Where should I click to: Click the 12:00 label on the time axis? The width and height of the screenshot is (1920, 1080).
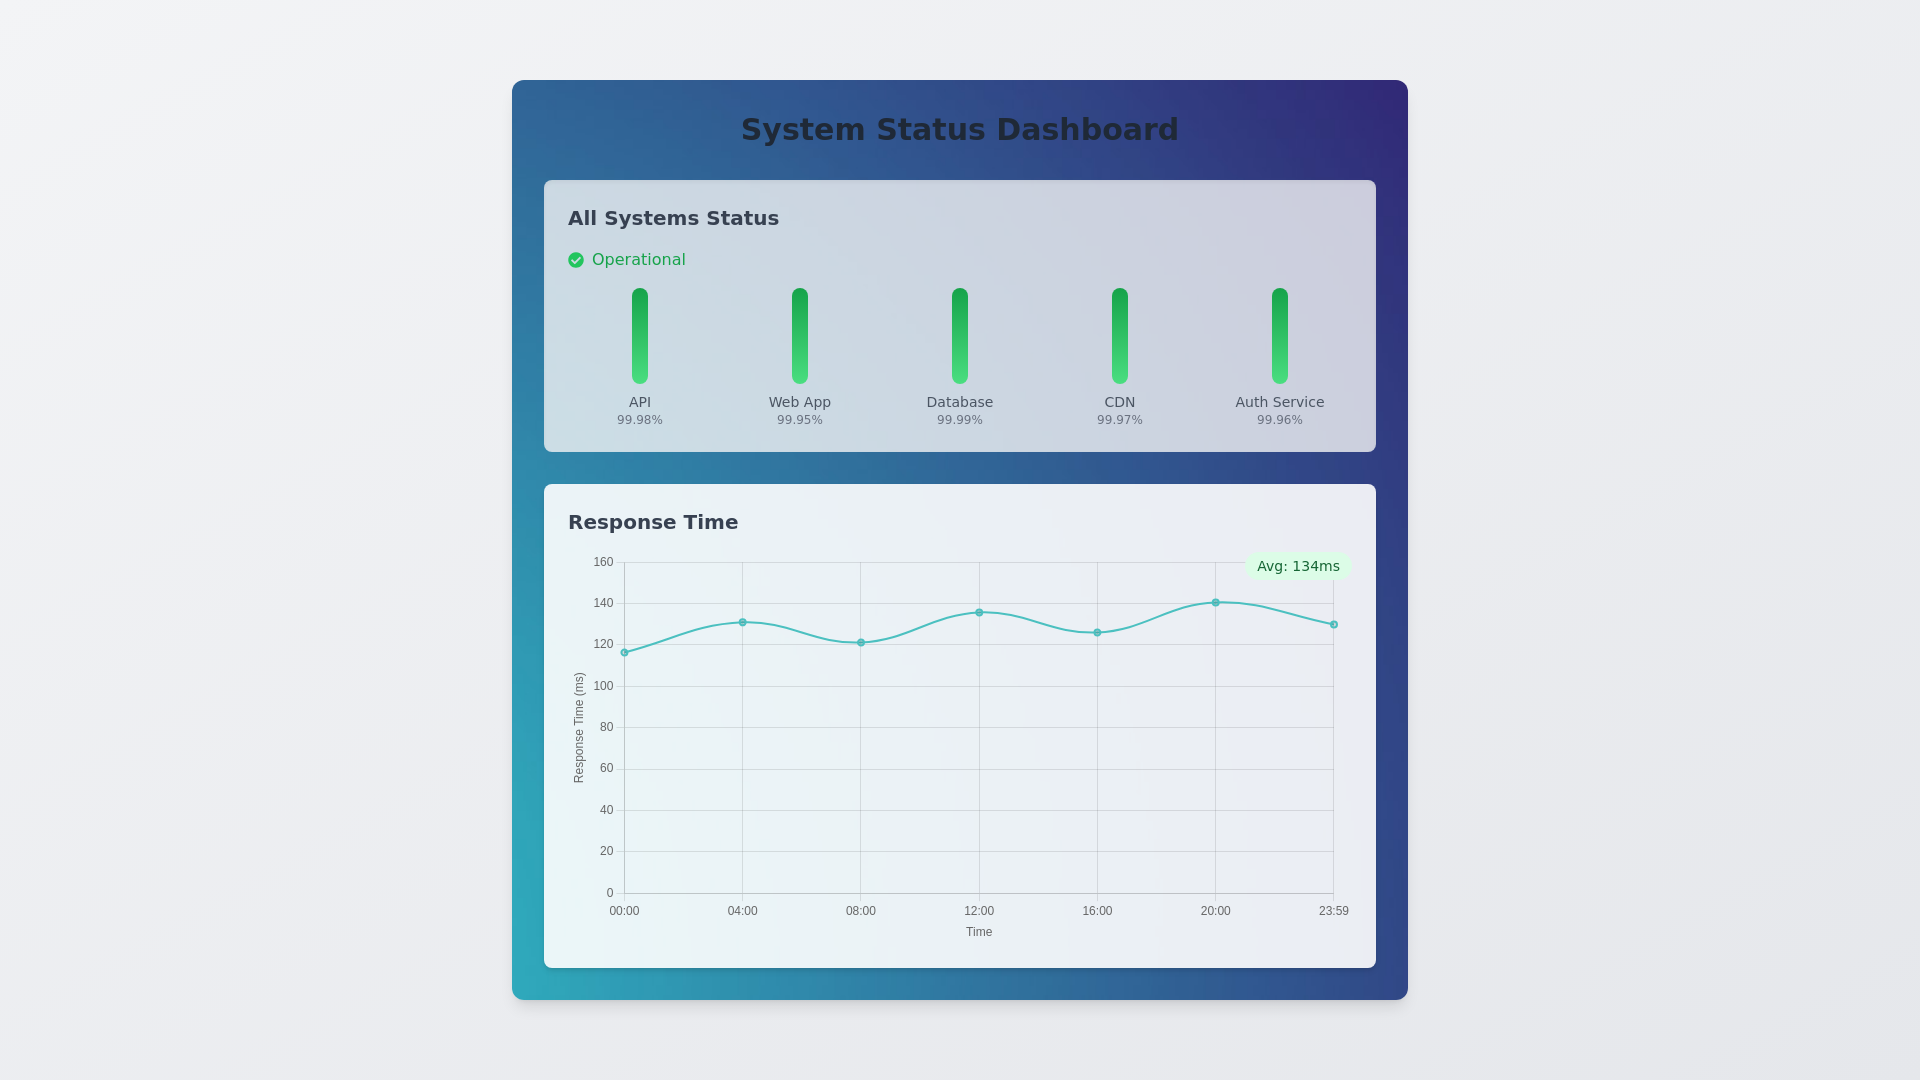click(x=979, y=911)
